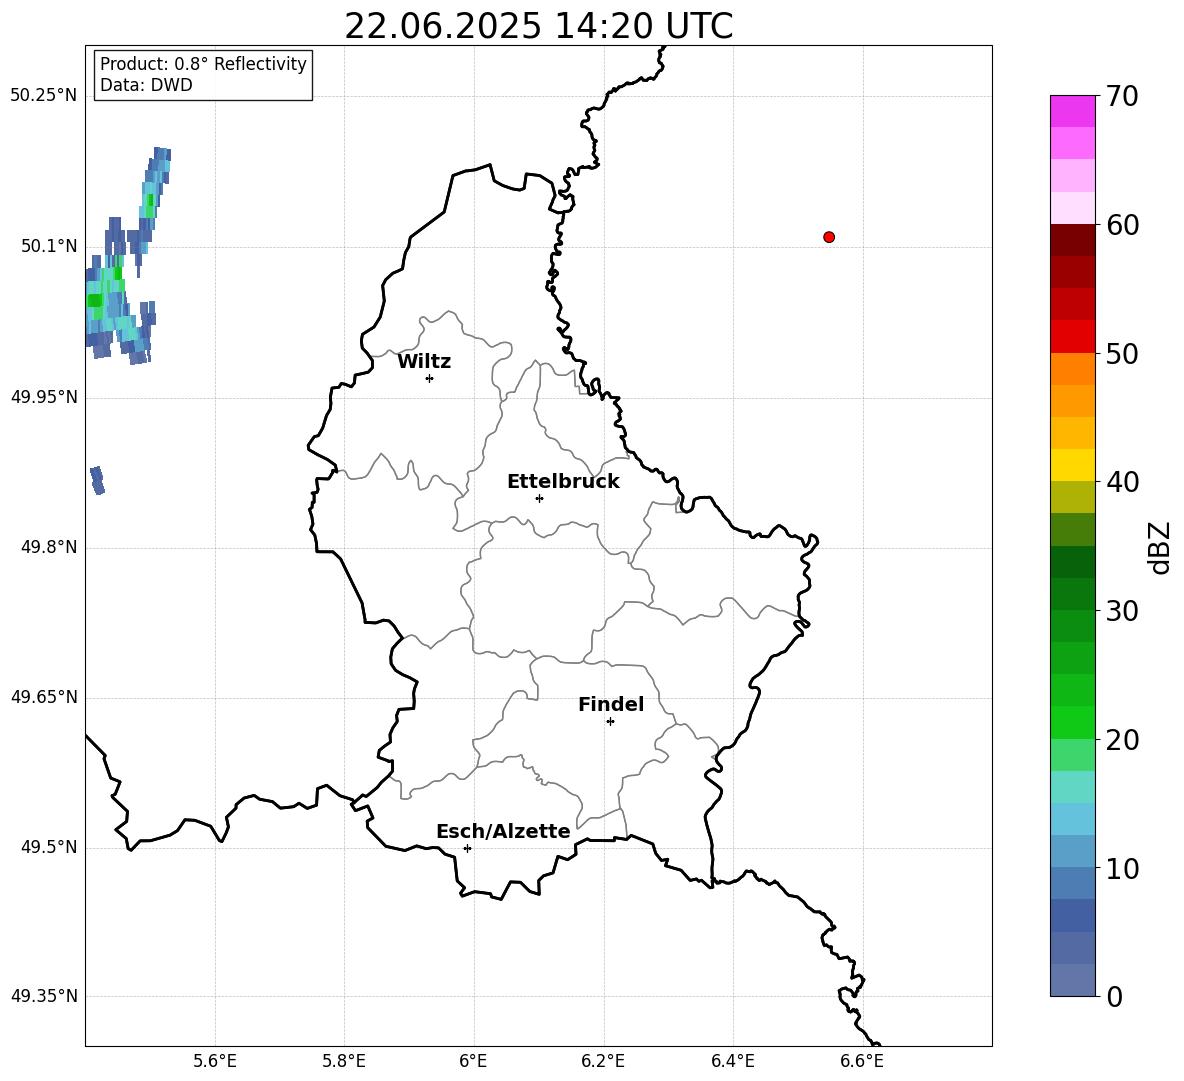This screenshot has width=1184, height=1081.
Task: Click the 60 value on colorbar
Action: [x=1122, y=225]
